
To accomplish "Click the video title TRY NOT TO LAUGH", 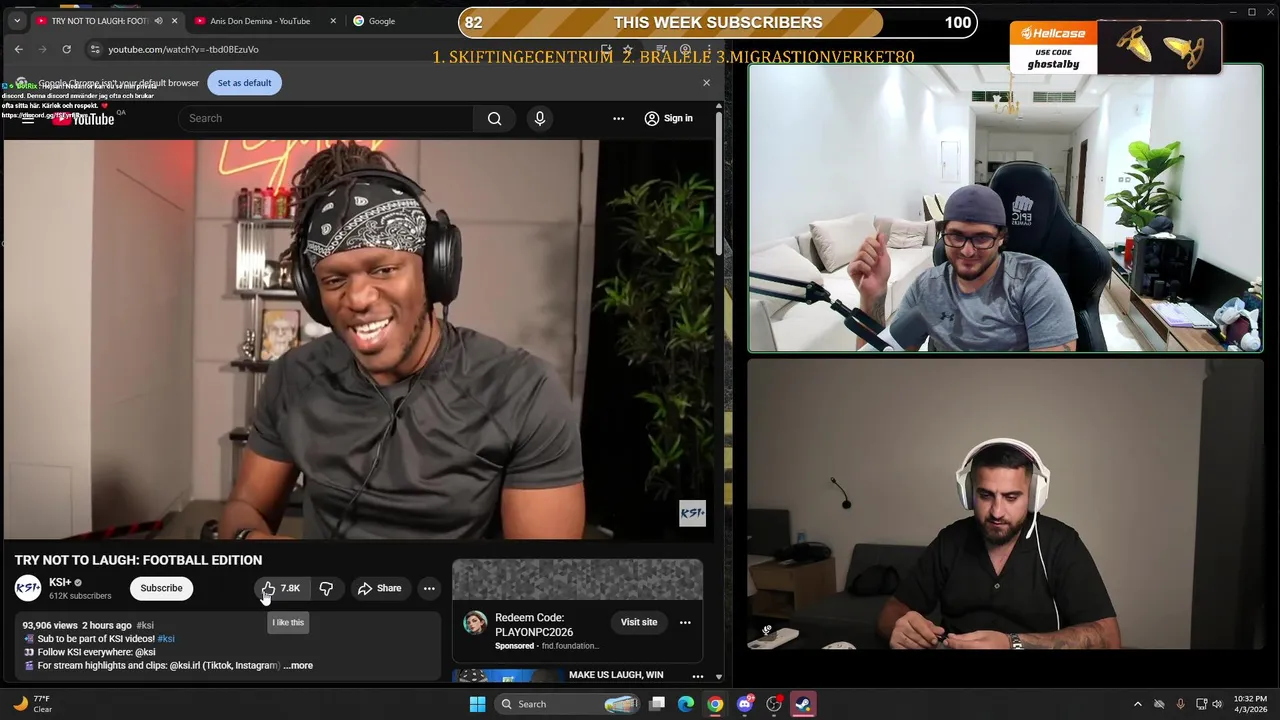I will click(x=138, y=560).
